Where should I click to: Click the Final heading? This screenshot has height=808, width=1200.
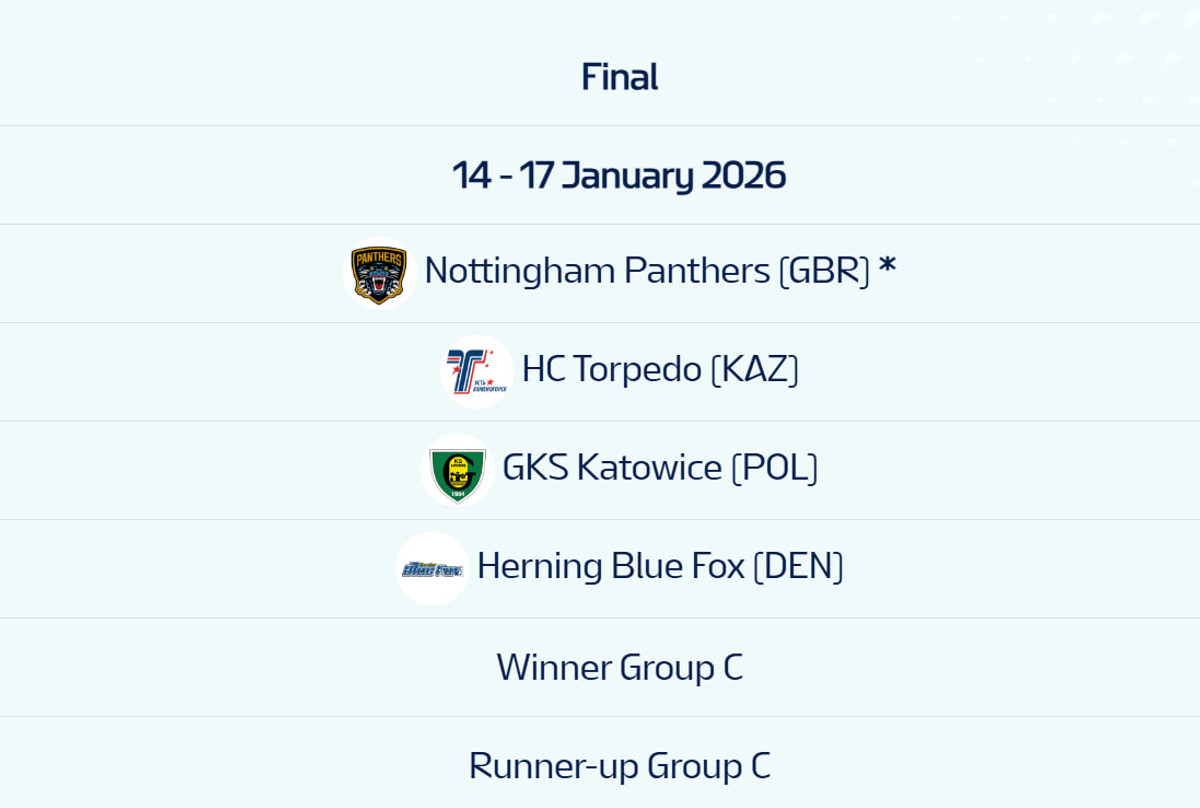(619, 77)
